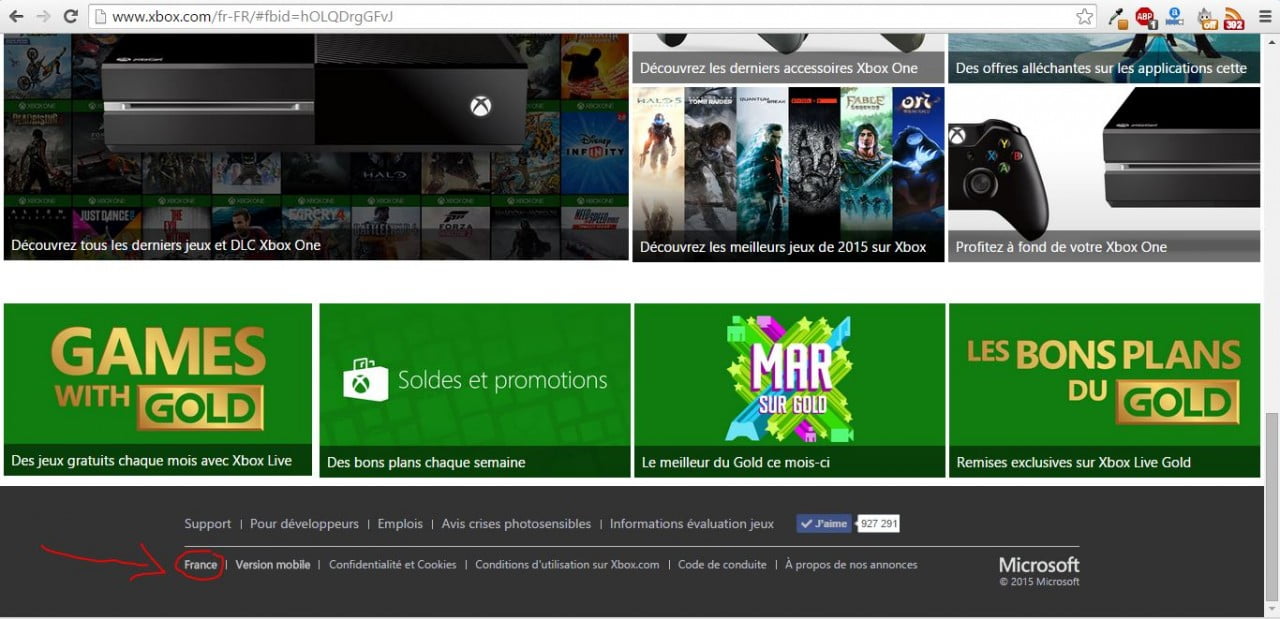Click the scrollbar down arrow
Image resolution: width=1280 pixels, height=619 pixels.
(x=1271, y=609)
